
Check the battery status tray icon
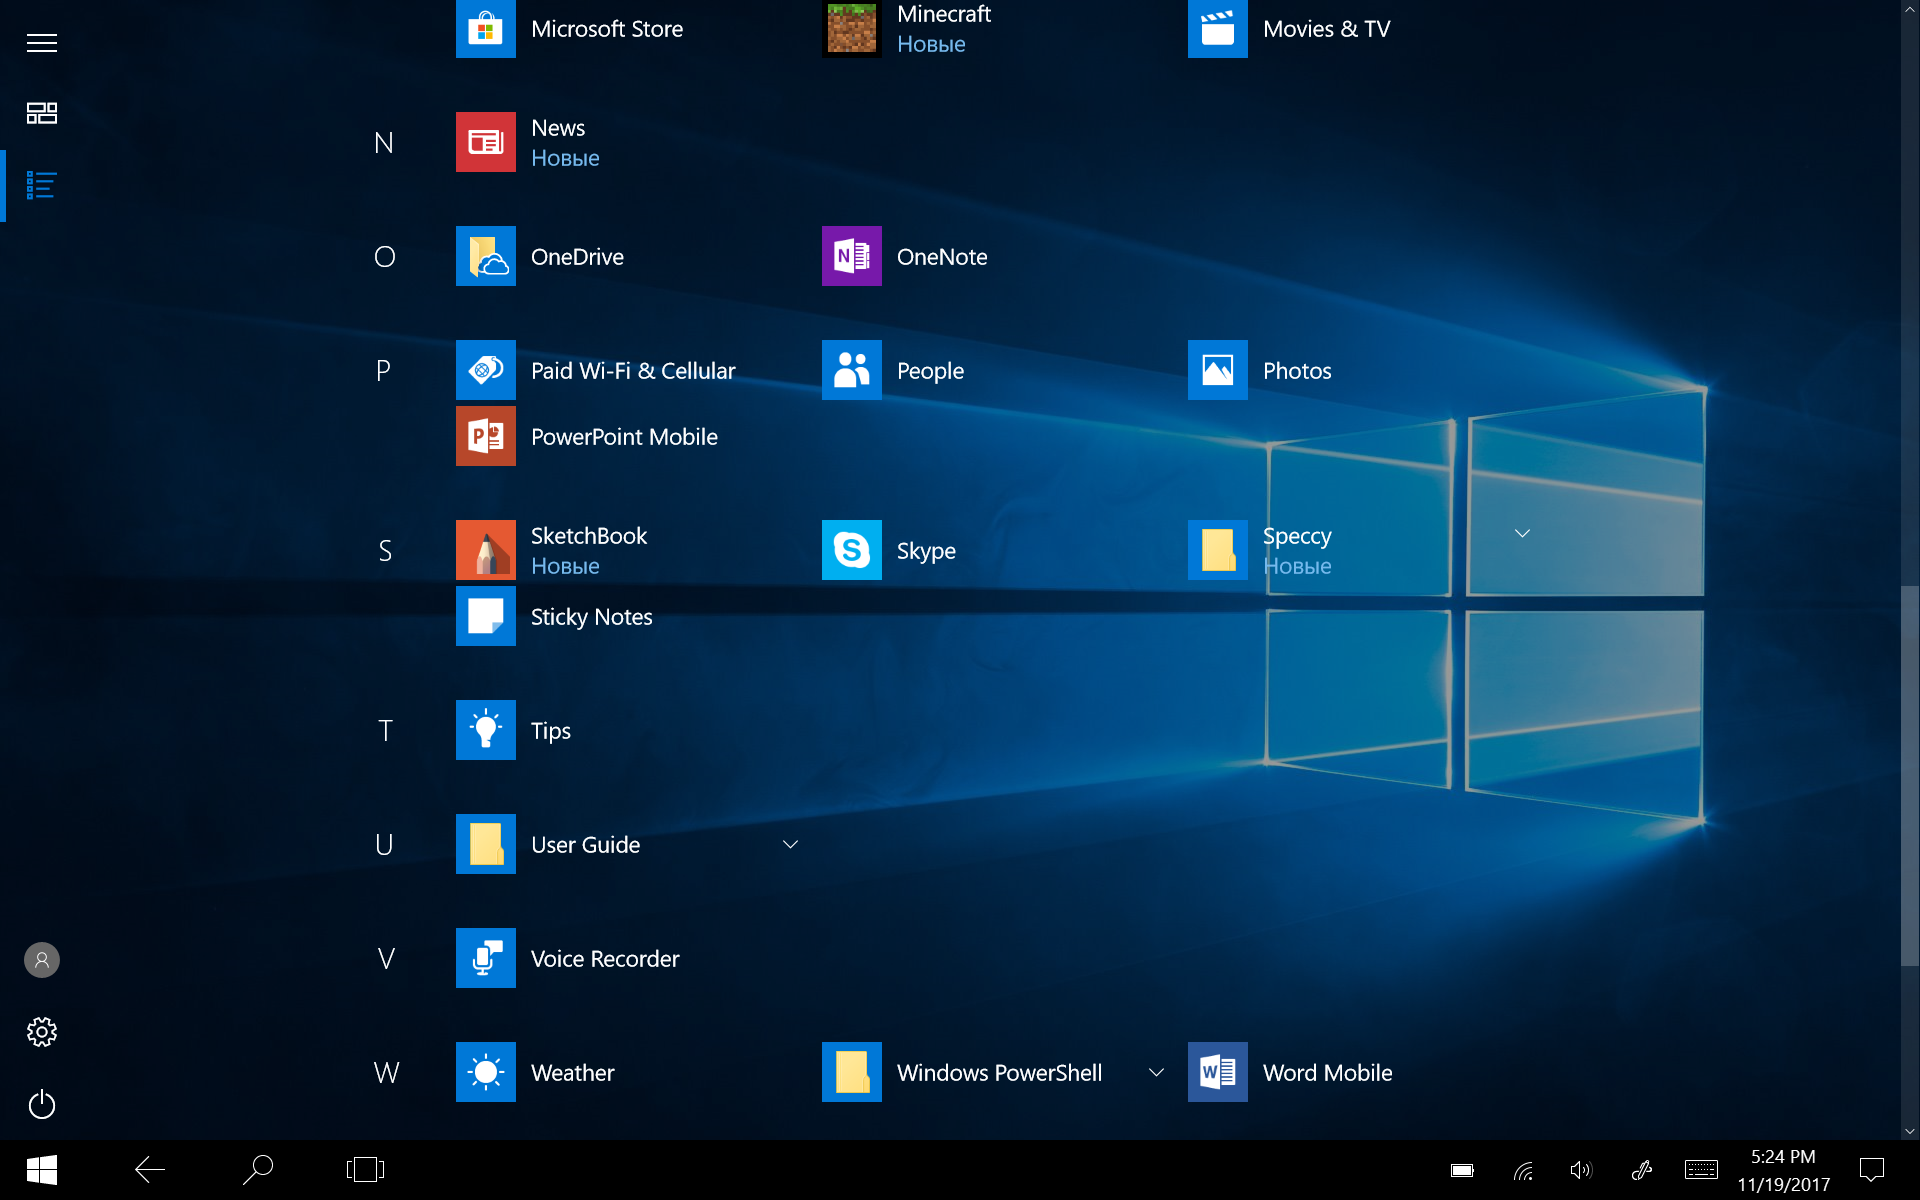1462,1170
